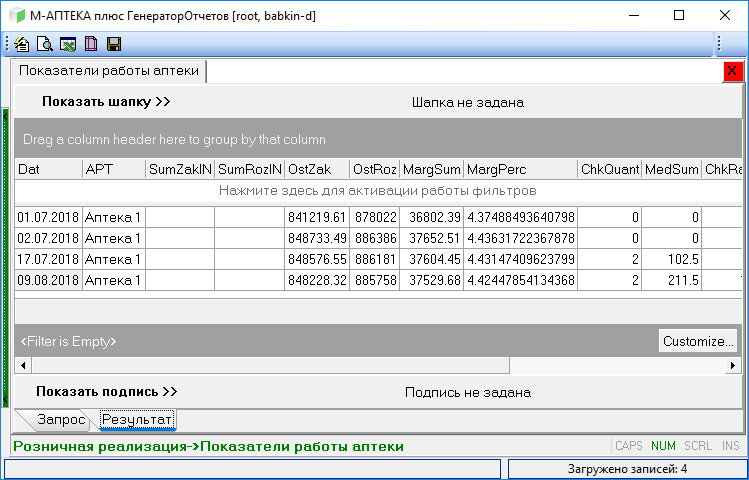The width and height of the screenshot is (749, 480).
Task: Activate the filter row in the grid
Action: pos(378,190)
